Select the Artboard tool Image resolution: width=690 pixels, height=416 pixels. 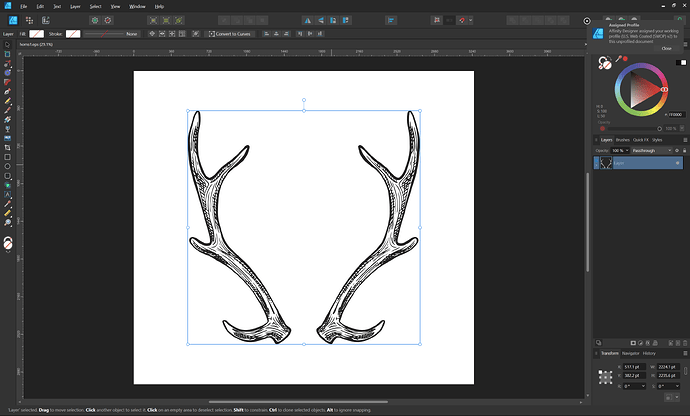(x=7, y=54)
